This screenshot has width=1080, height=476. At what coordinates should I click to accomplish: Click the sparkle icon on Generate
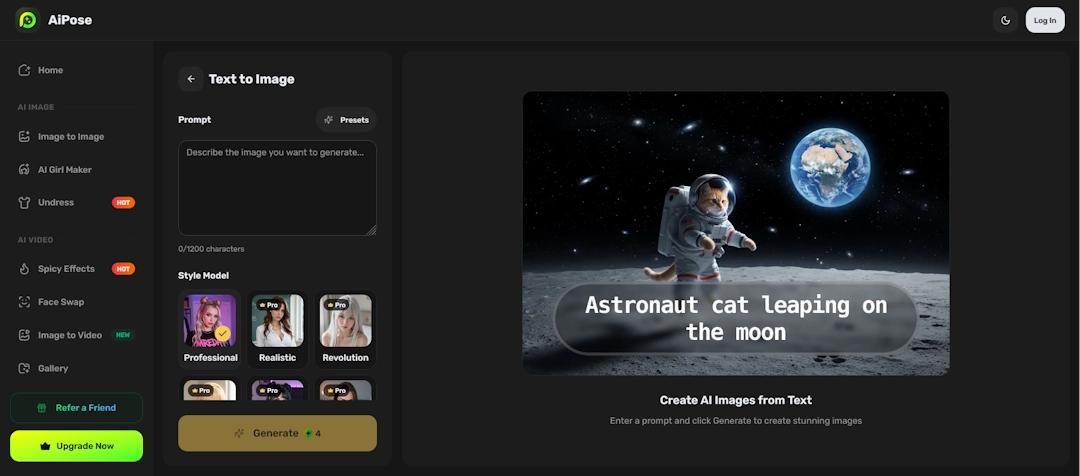coord(239,433)
